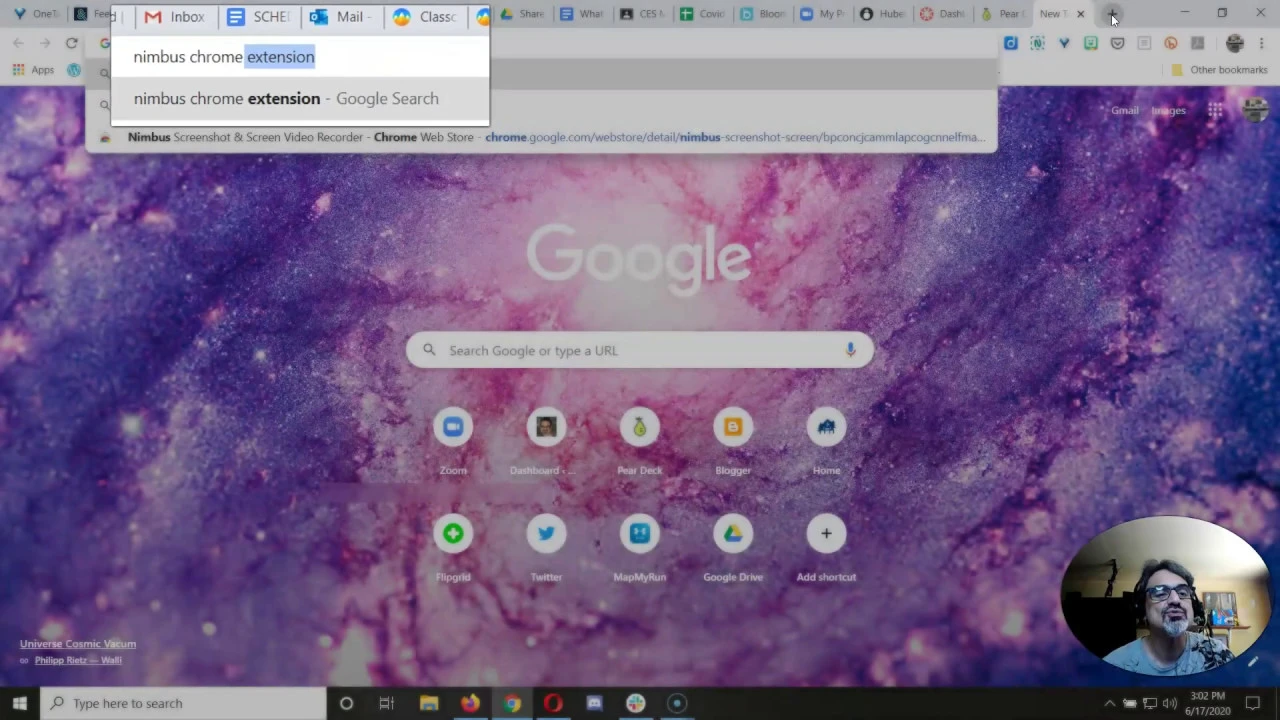
Task: Open File Explorer from the taskbar
Action: pos(429,703)
